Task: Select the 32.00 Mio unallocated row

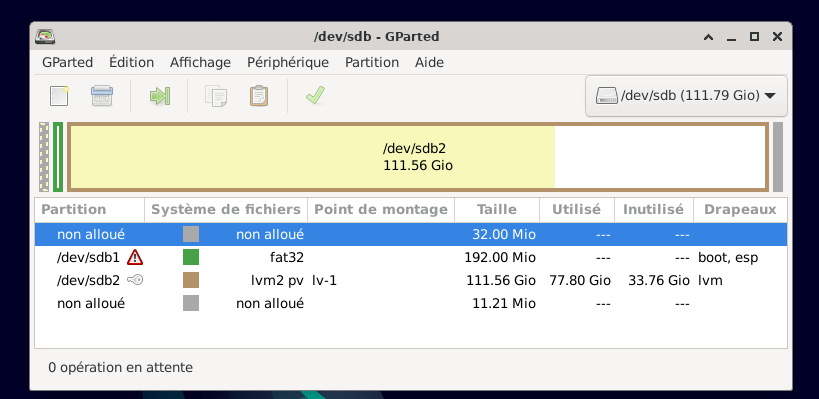Action: (411, 234)
